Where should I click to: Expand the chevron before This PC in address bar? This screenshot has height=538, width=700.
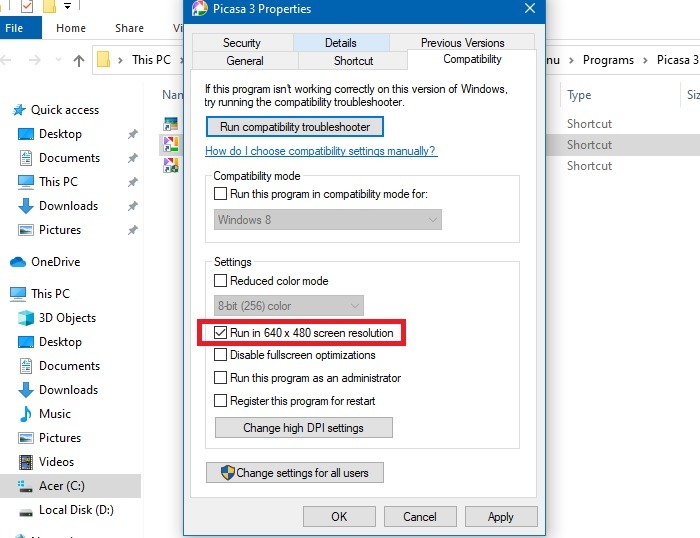120,60
